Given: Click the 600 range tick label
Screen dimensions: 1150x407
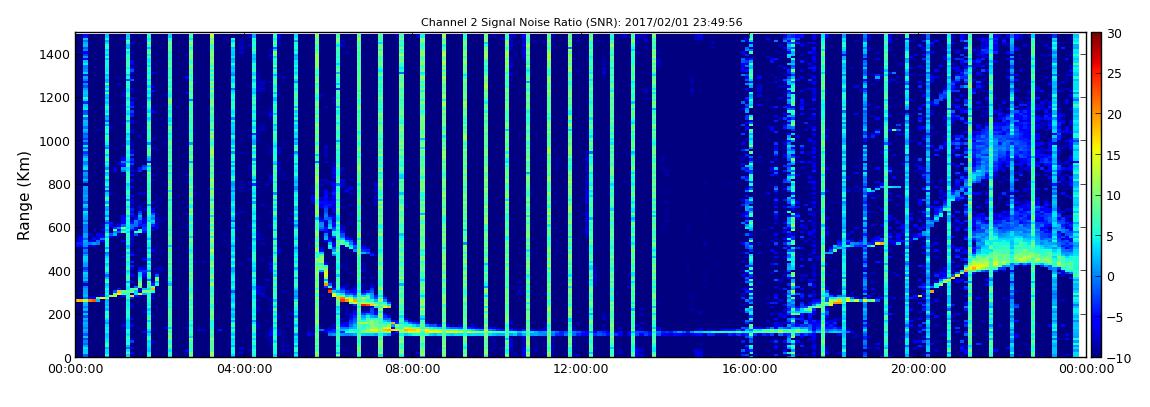Looking at the screenshot, I should coord(59,227).
